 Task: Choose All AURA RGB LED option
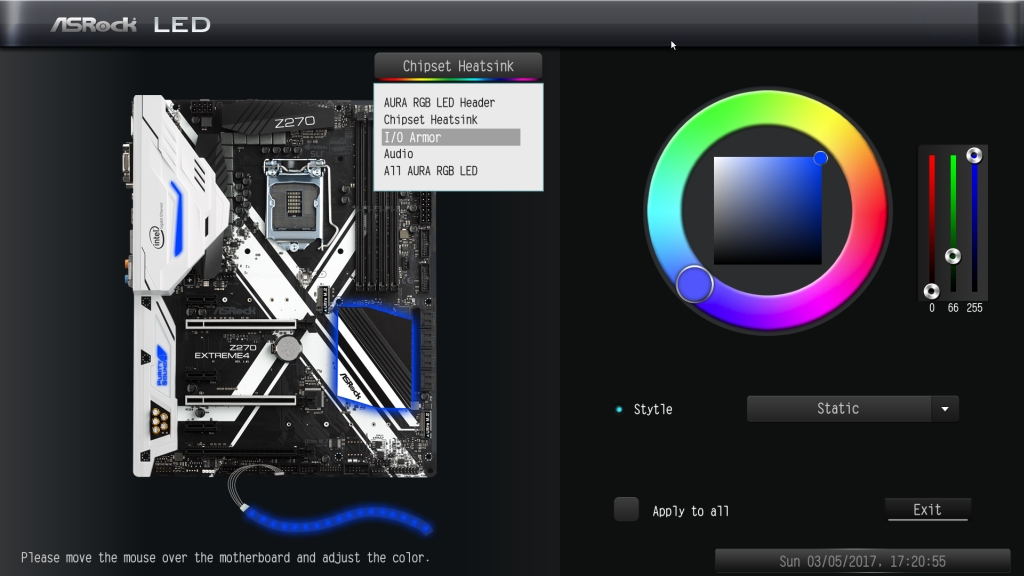tap(430, 170)
